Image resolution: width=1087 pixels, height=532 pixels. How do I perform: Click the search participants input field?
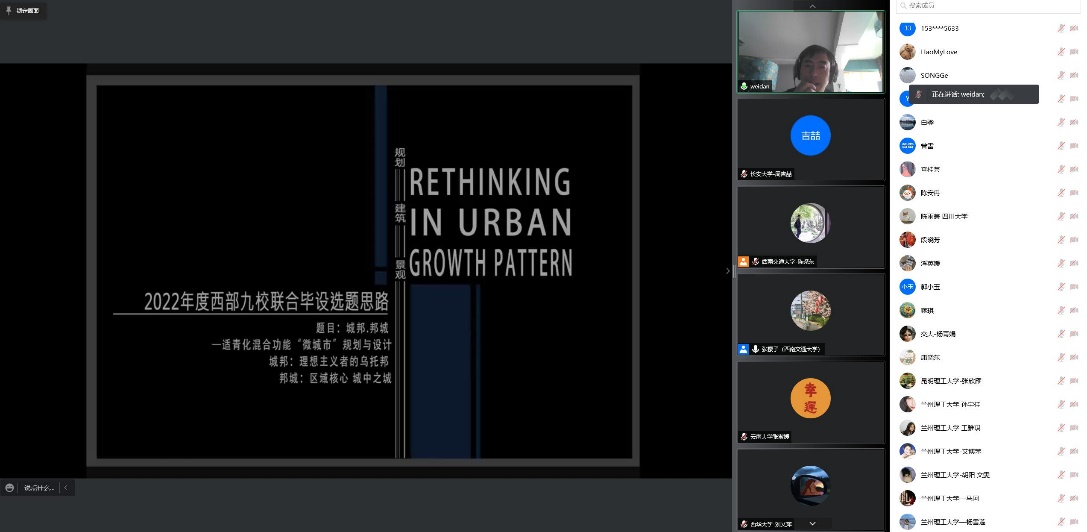[x=990, y=6]
